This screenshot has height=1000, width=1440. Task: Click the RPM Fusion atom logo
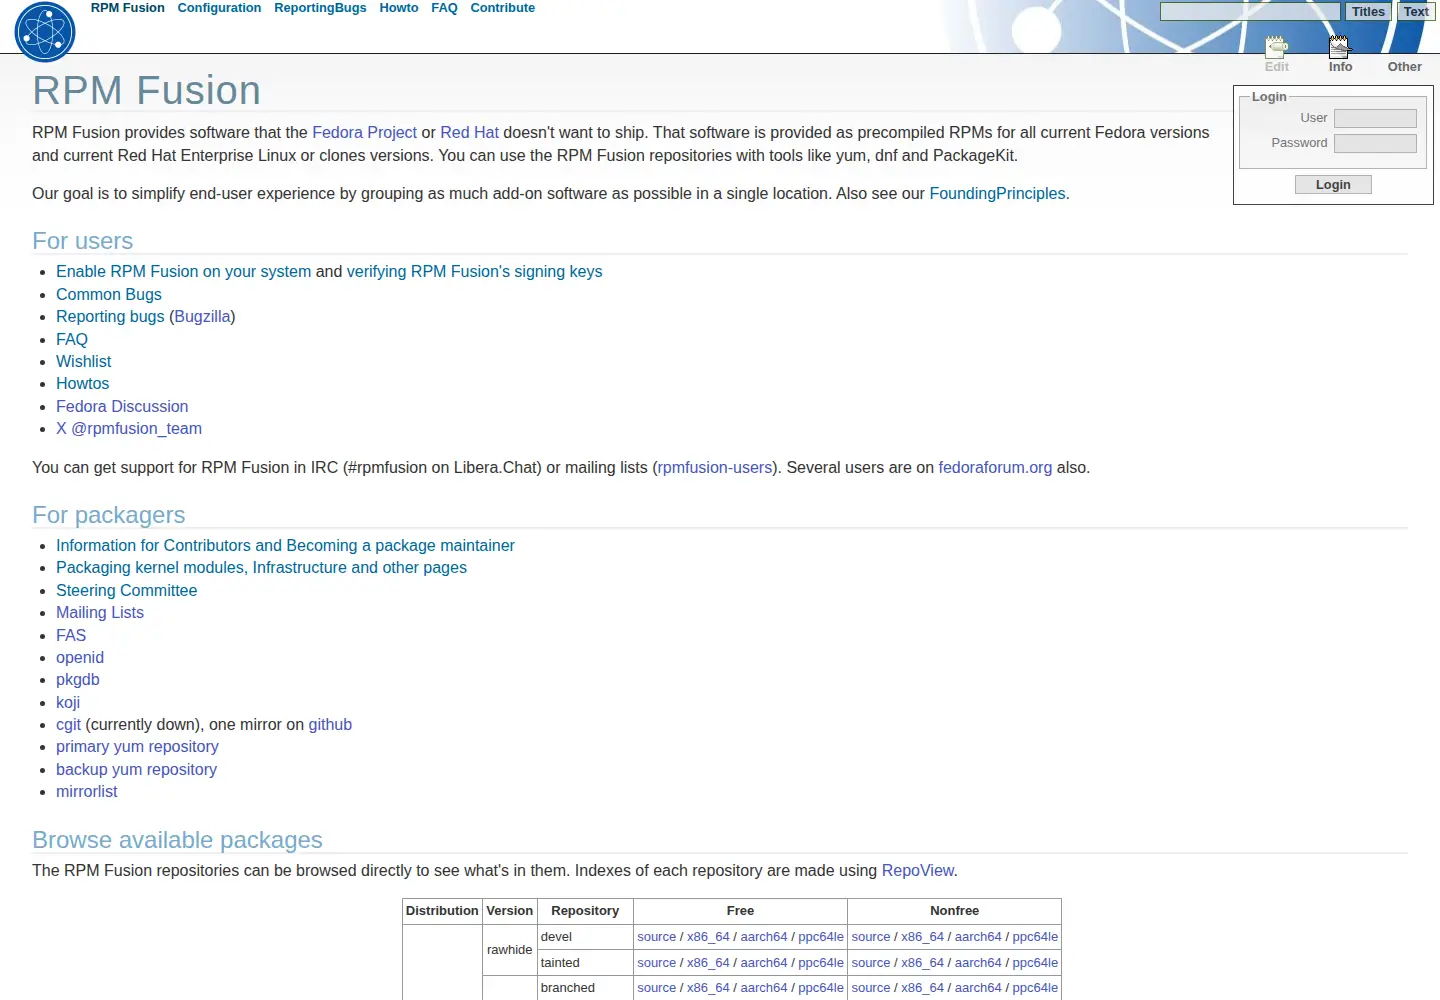click(45, 31)
